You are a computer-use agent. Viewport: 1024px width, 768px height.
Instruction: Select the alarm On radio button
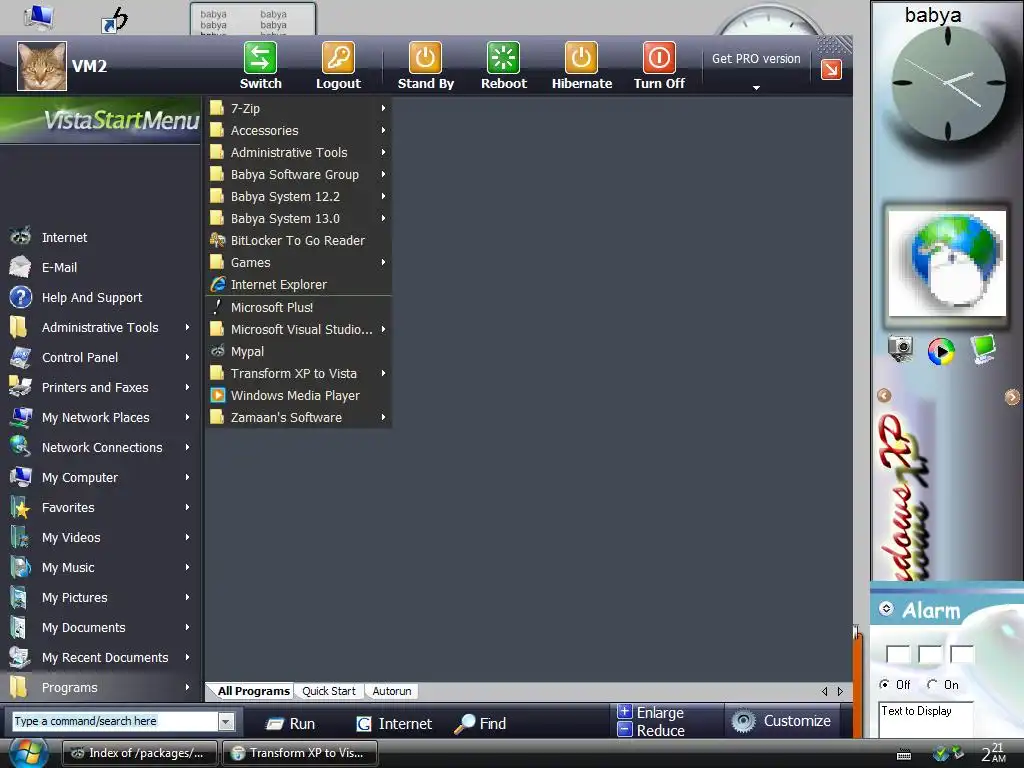(x=932, y=684)
